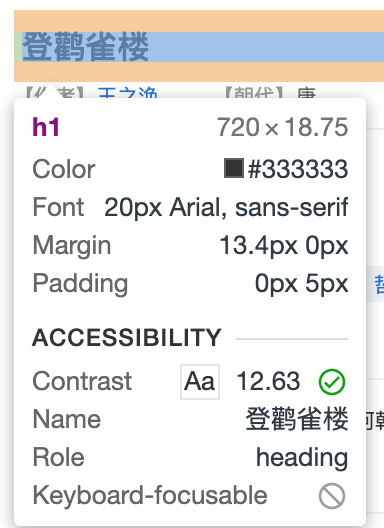384x528 pixels.
Task: Click the accessible Name value 登鹳雀楼
Action: click(x=297, y=419)
